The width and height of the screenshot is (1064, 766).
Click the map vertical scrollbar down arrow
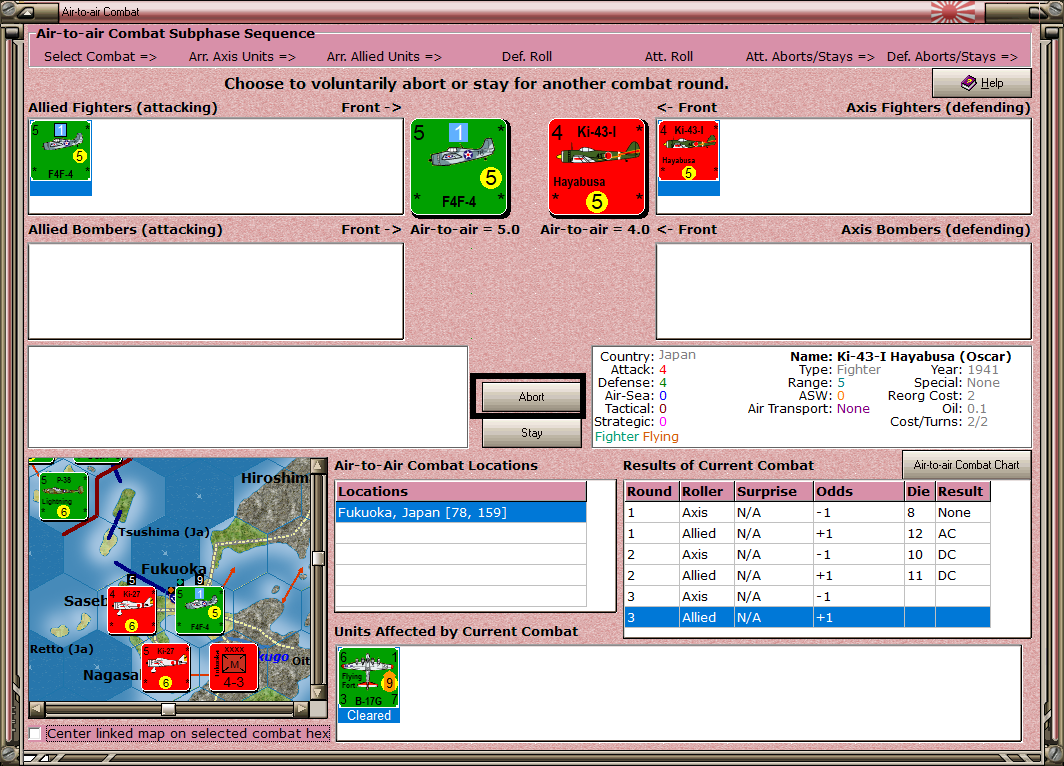[x=318, y=693]
